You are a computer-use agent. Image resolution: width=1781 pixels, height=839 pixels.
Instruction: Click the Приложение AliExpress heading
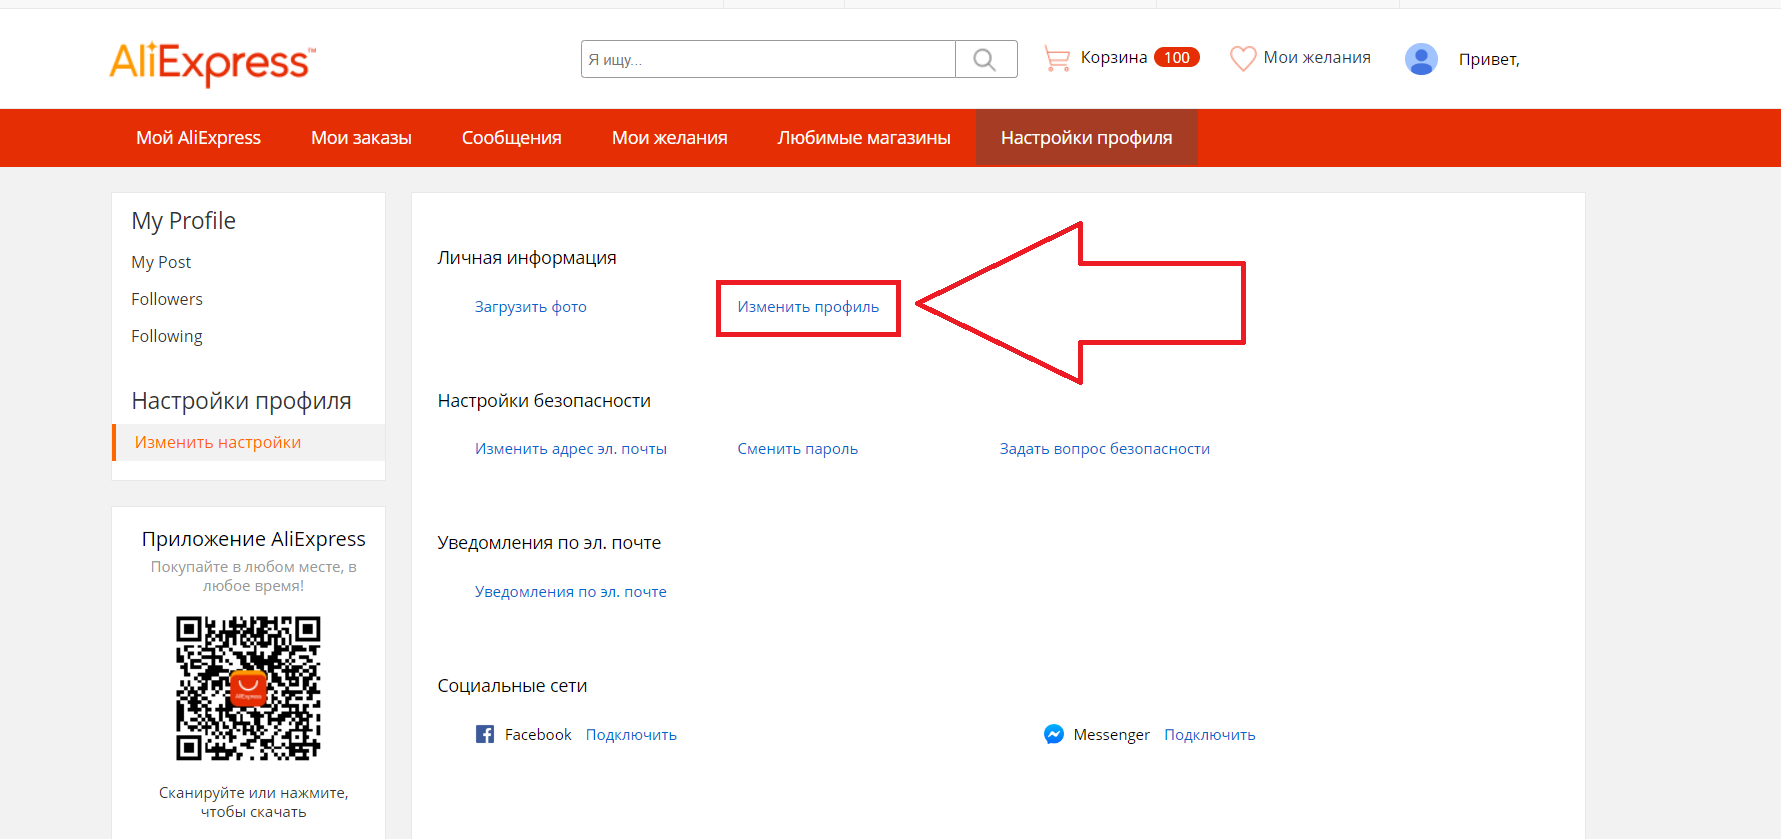(x=254, y=539)
